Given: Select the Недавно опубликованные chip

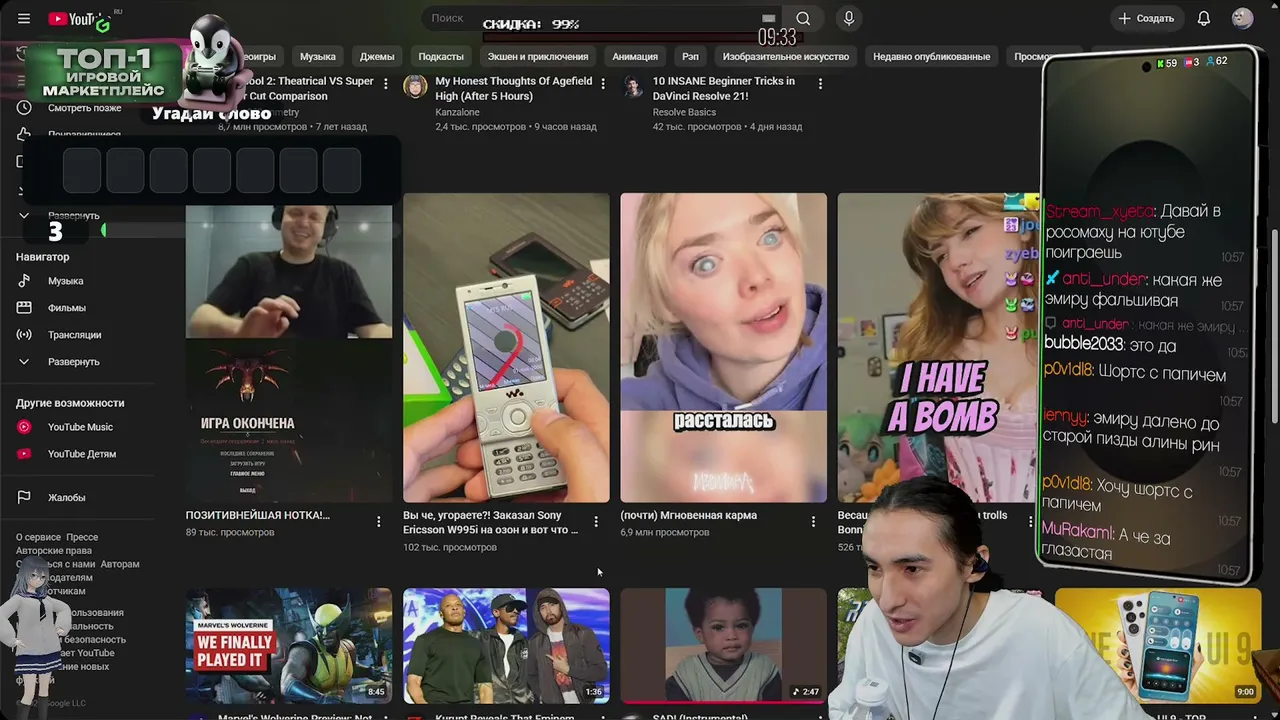Looking at the screenshot, I should 932,56.
